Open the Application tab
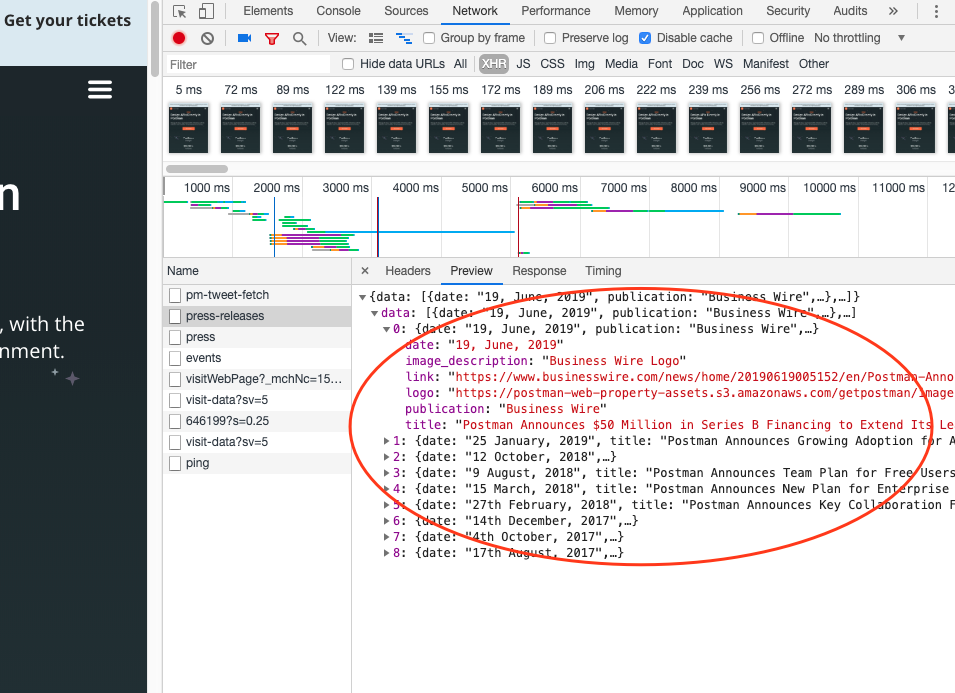 [712, 11]
